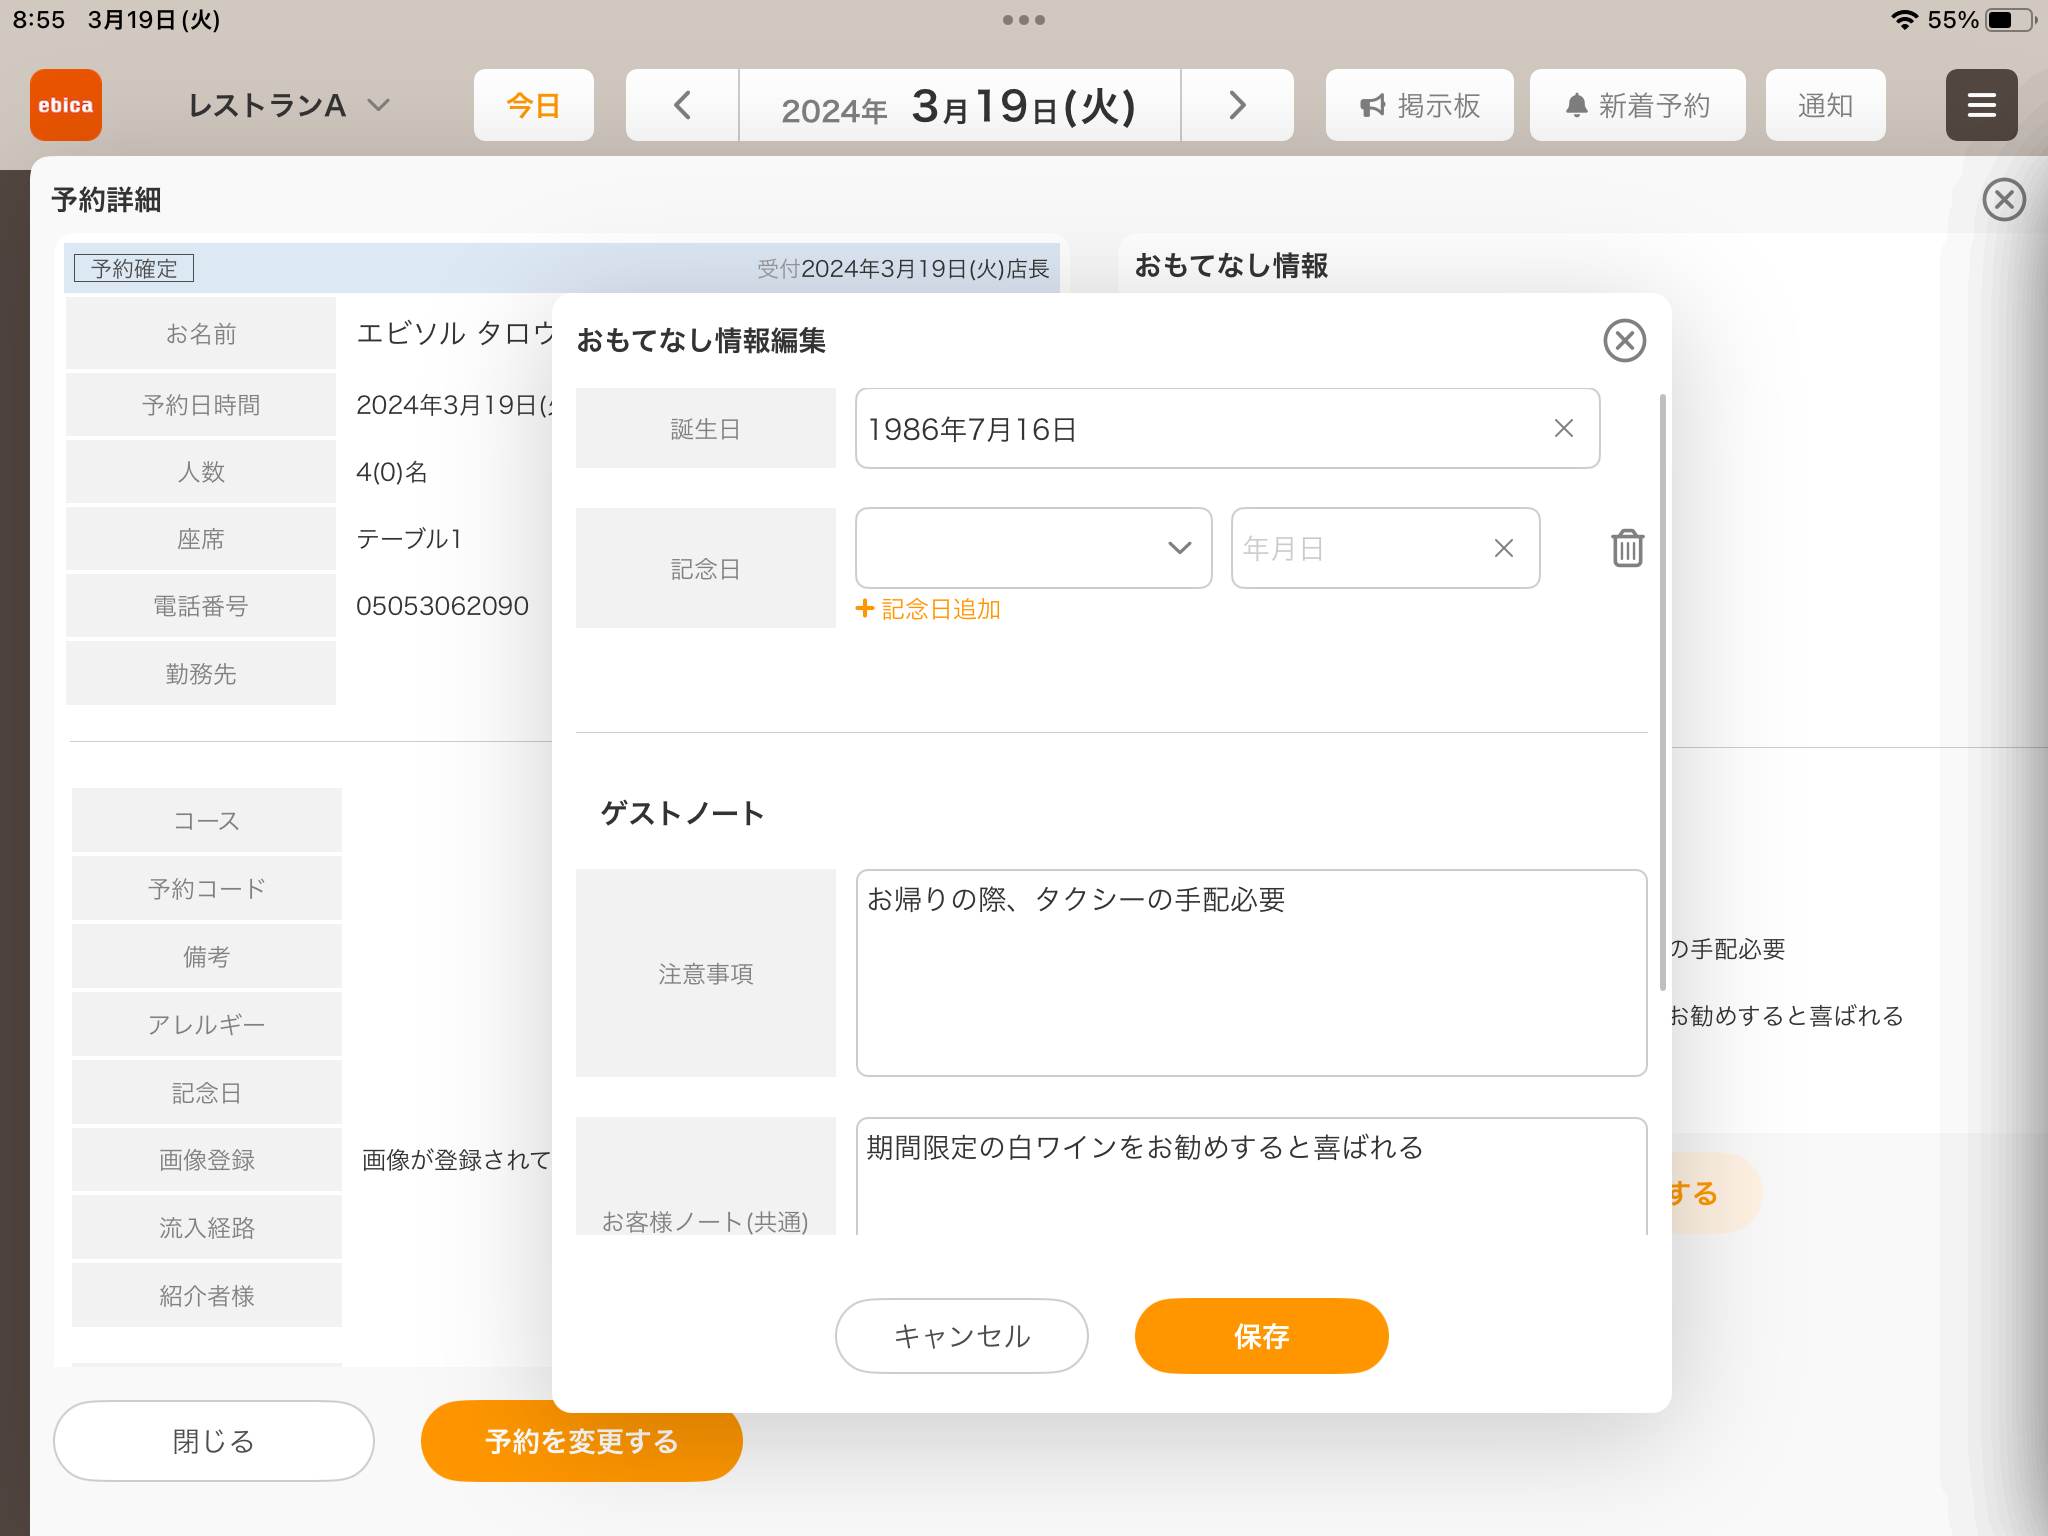Click the ゲストノート heading
This screenshot has width=2048, height=1536.
pyautogui.click(x=682, y=813)
